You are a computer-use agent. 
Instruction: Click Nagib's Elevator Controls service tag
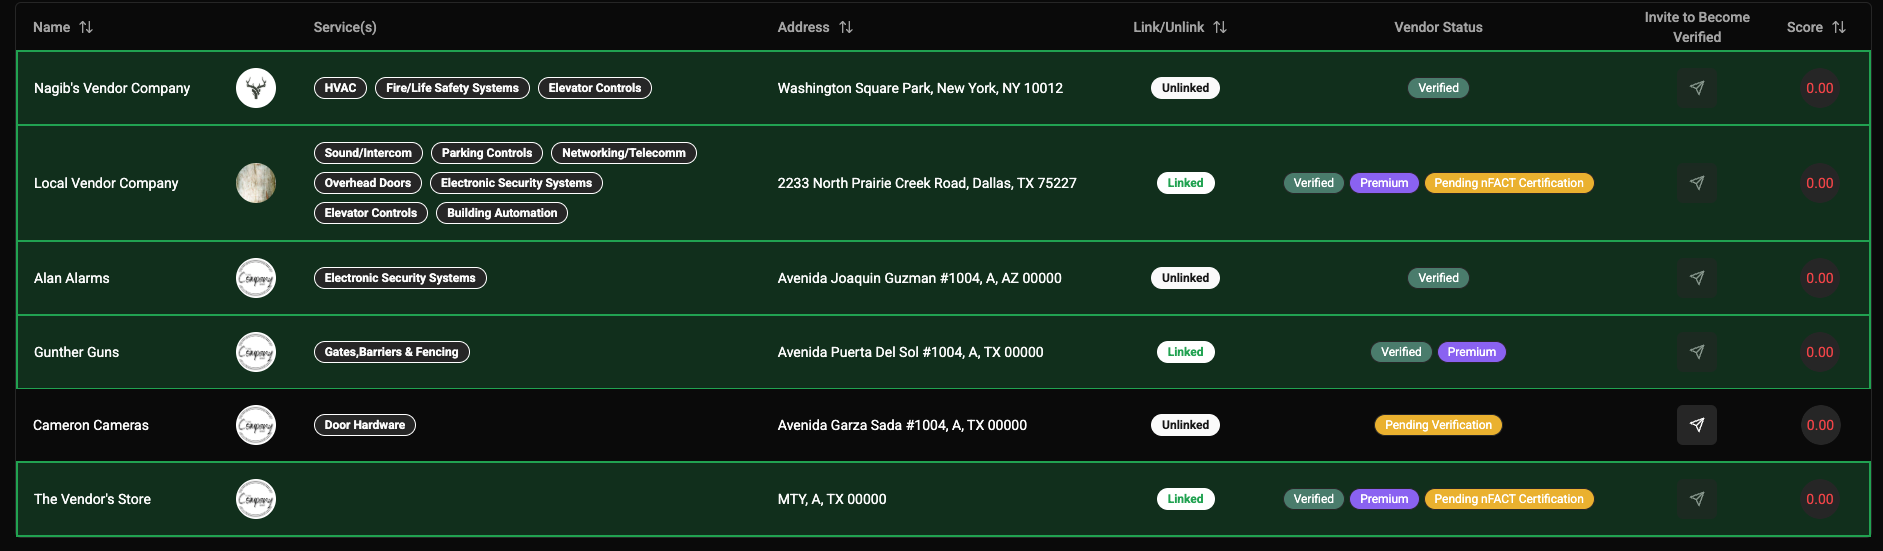595,88
